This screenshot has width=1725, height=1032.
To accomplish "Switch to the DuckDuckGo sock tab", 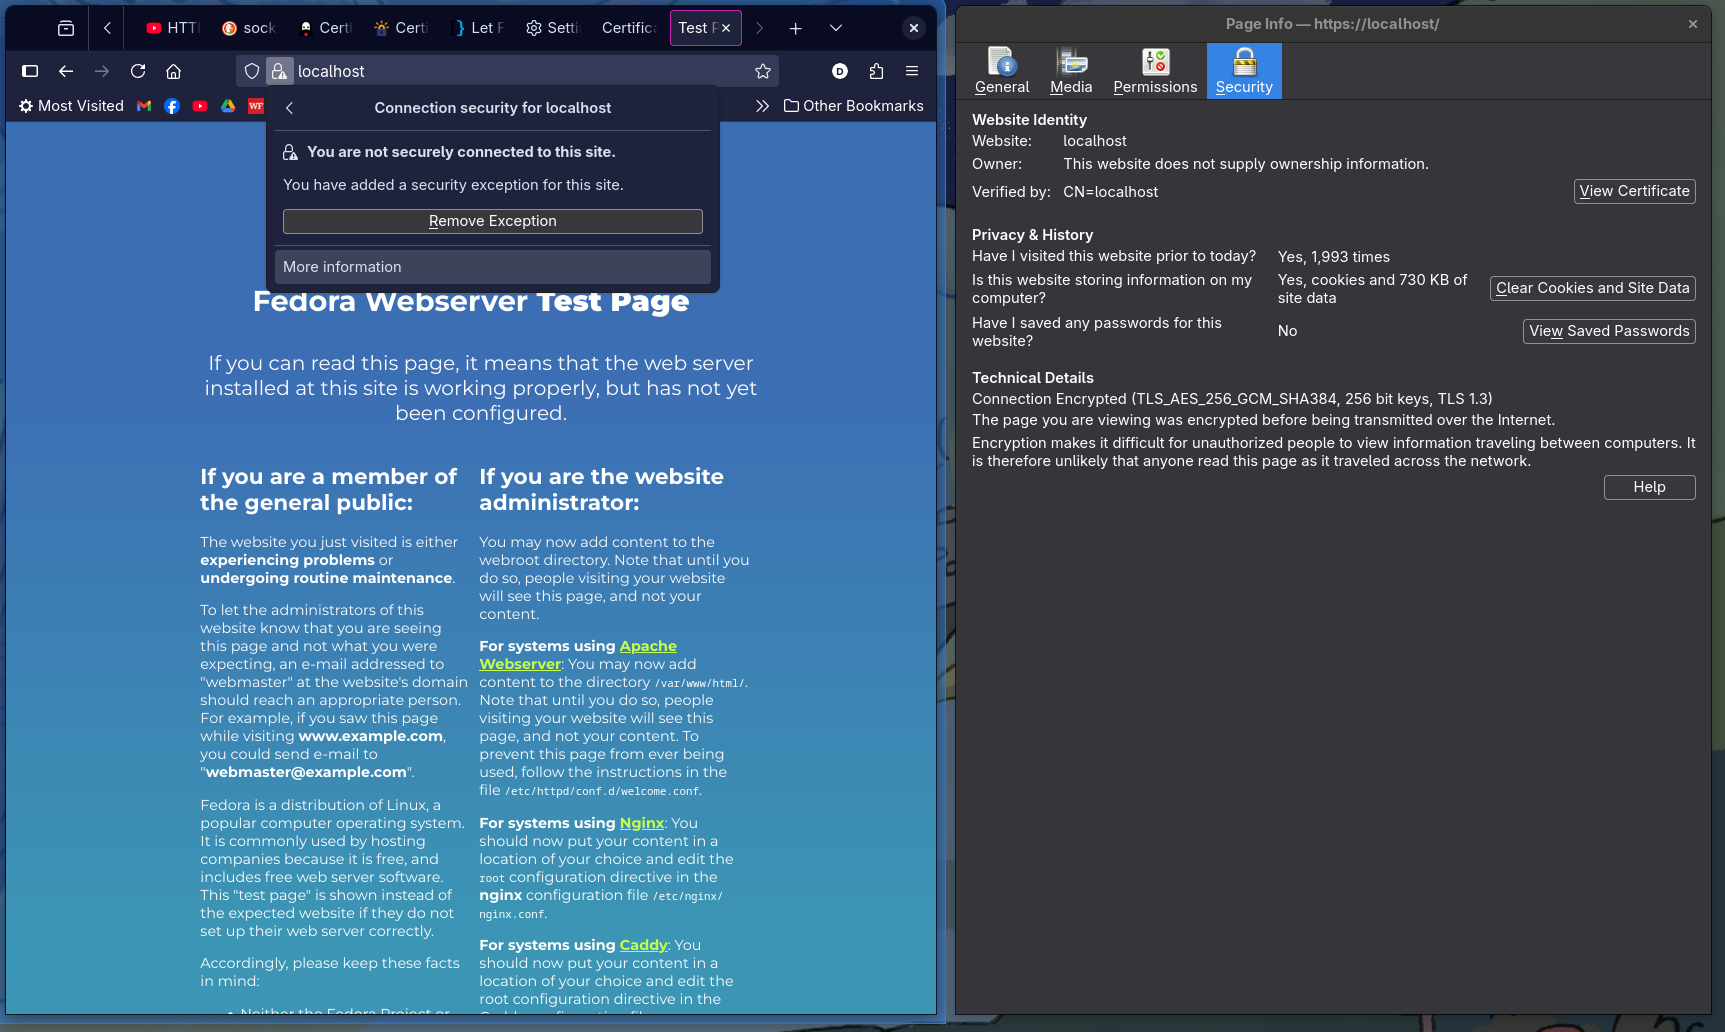I will coord(249,28).
